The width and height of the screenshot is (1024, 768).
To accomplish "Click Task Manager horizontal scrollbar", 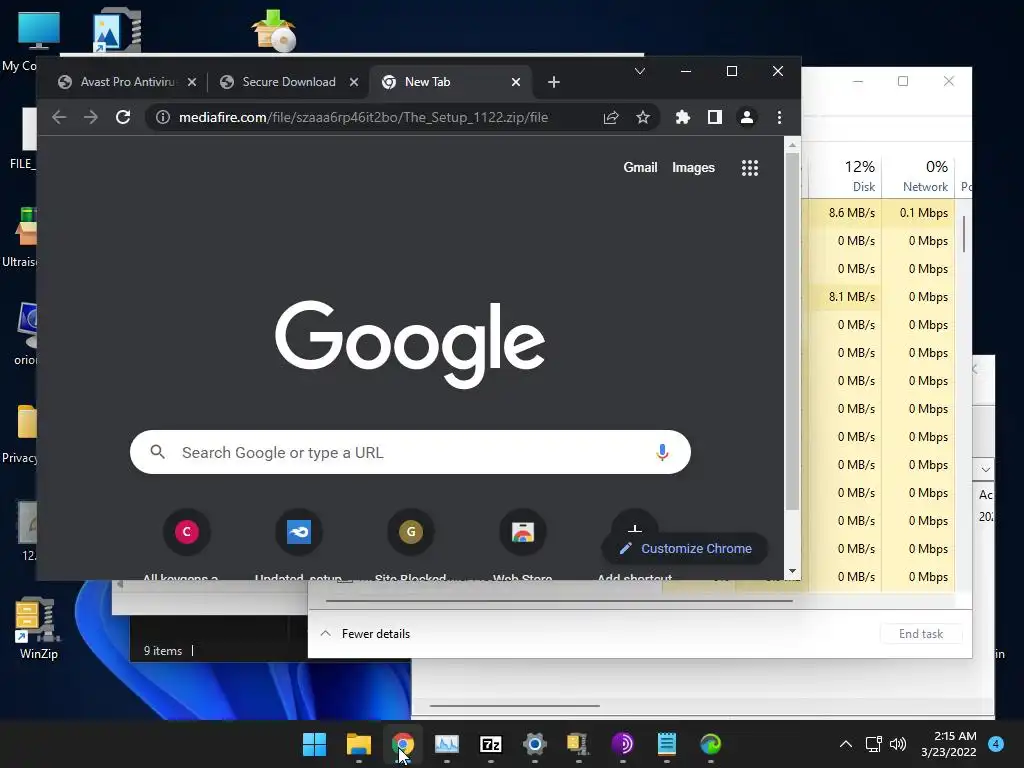I will 559,600.
